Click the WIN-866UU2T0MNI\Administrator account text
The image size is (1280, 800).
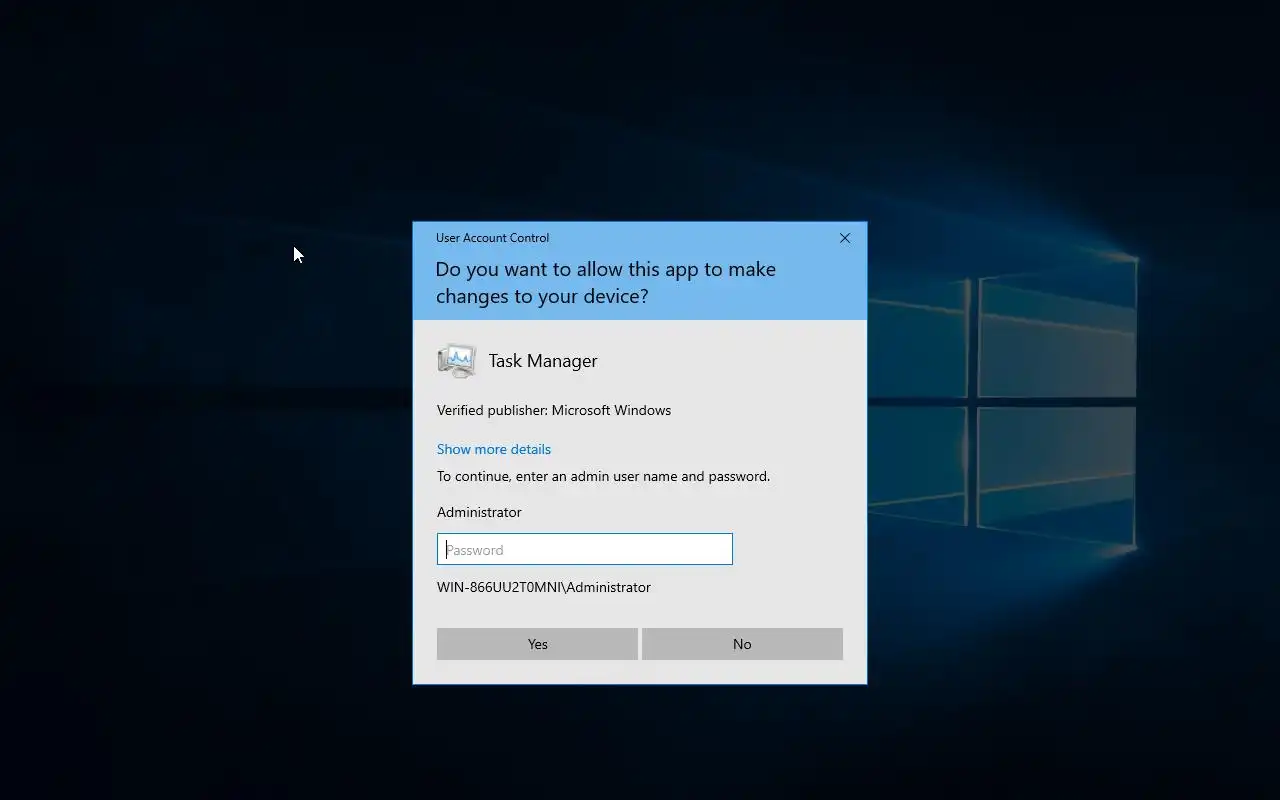point(544,587)
